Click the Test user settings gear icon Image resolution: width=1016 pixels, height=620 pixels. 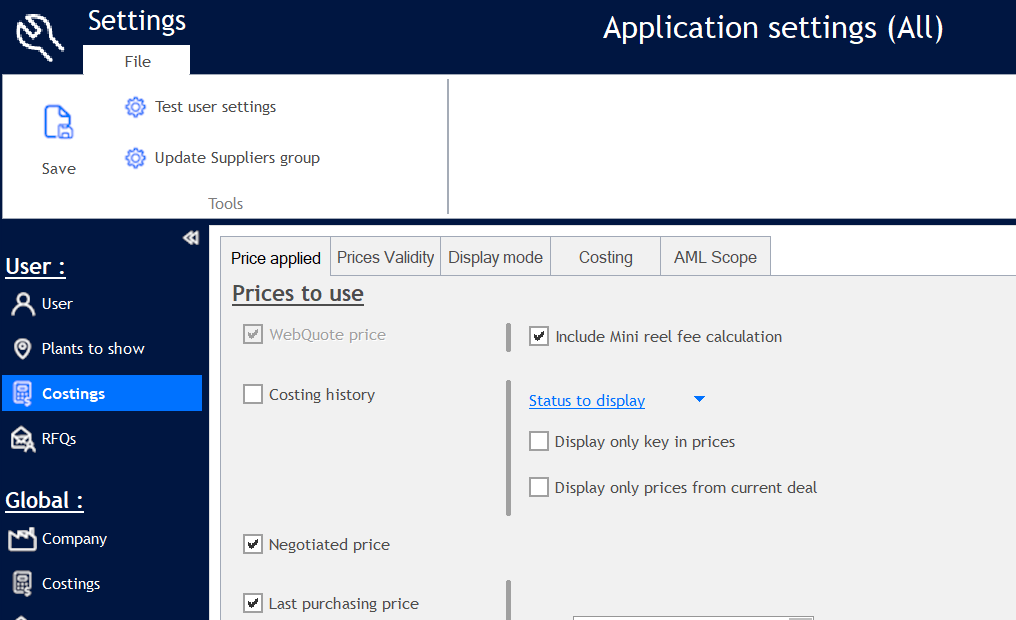(135, 107)
